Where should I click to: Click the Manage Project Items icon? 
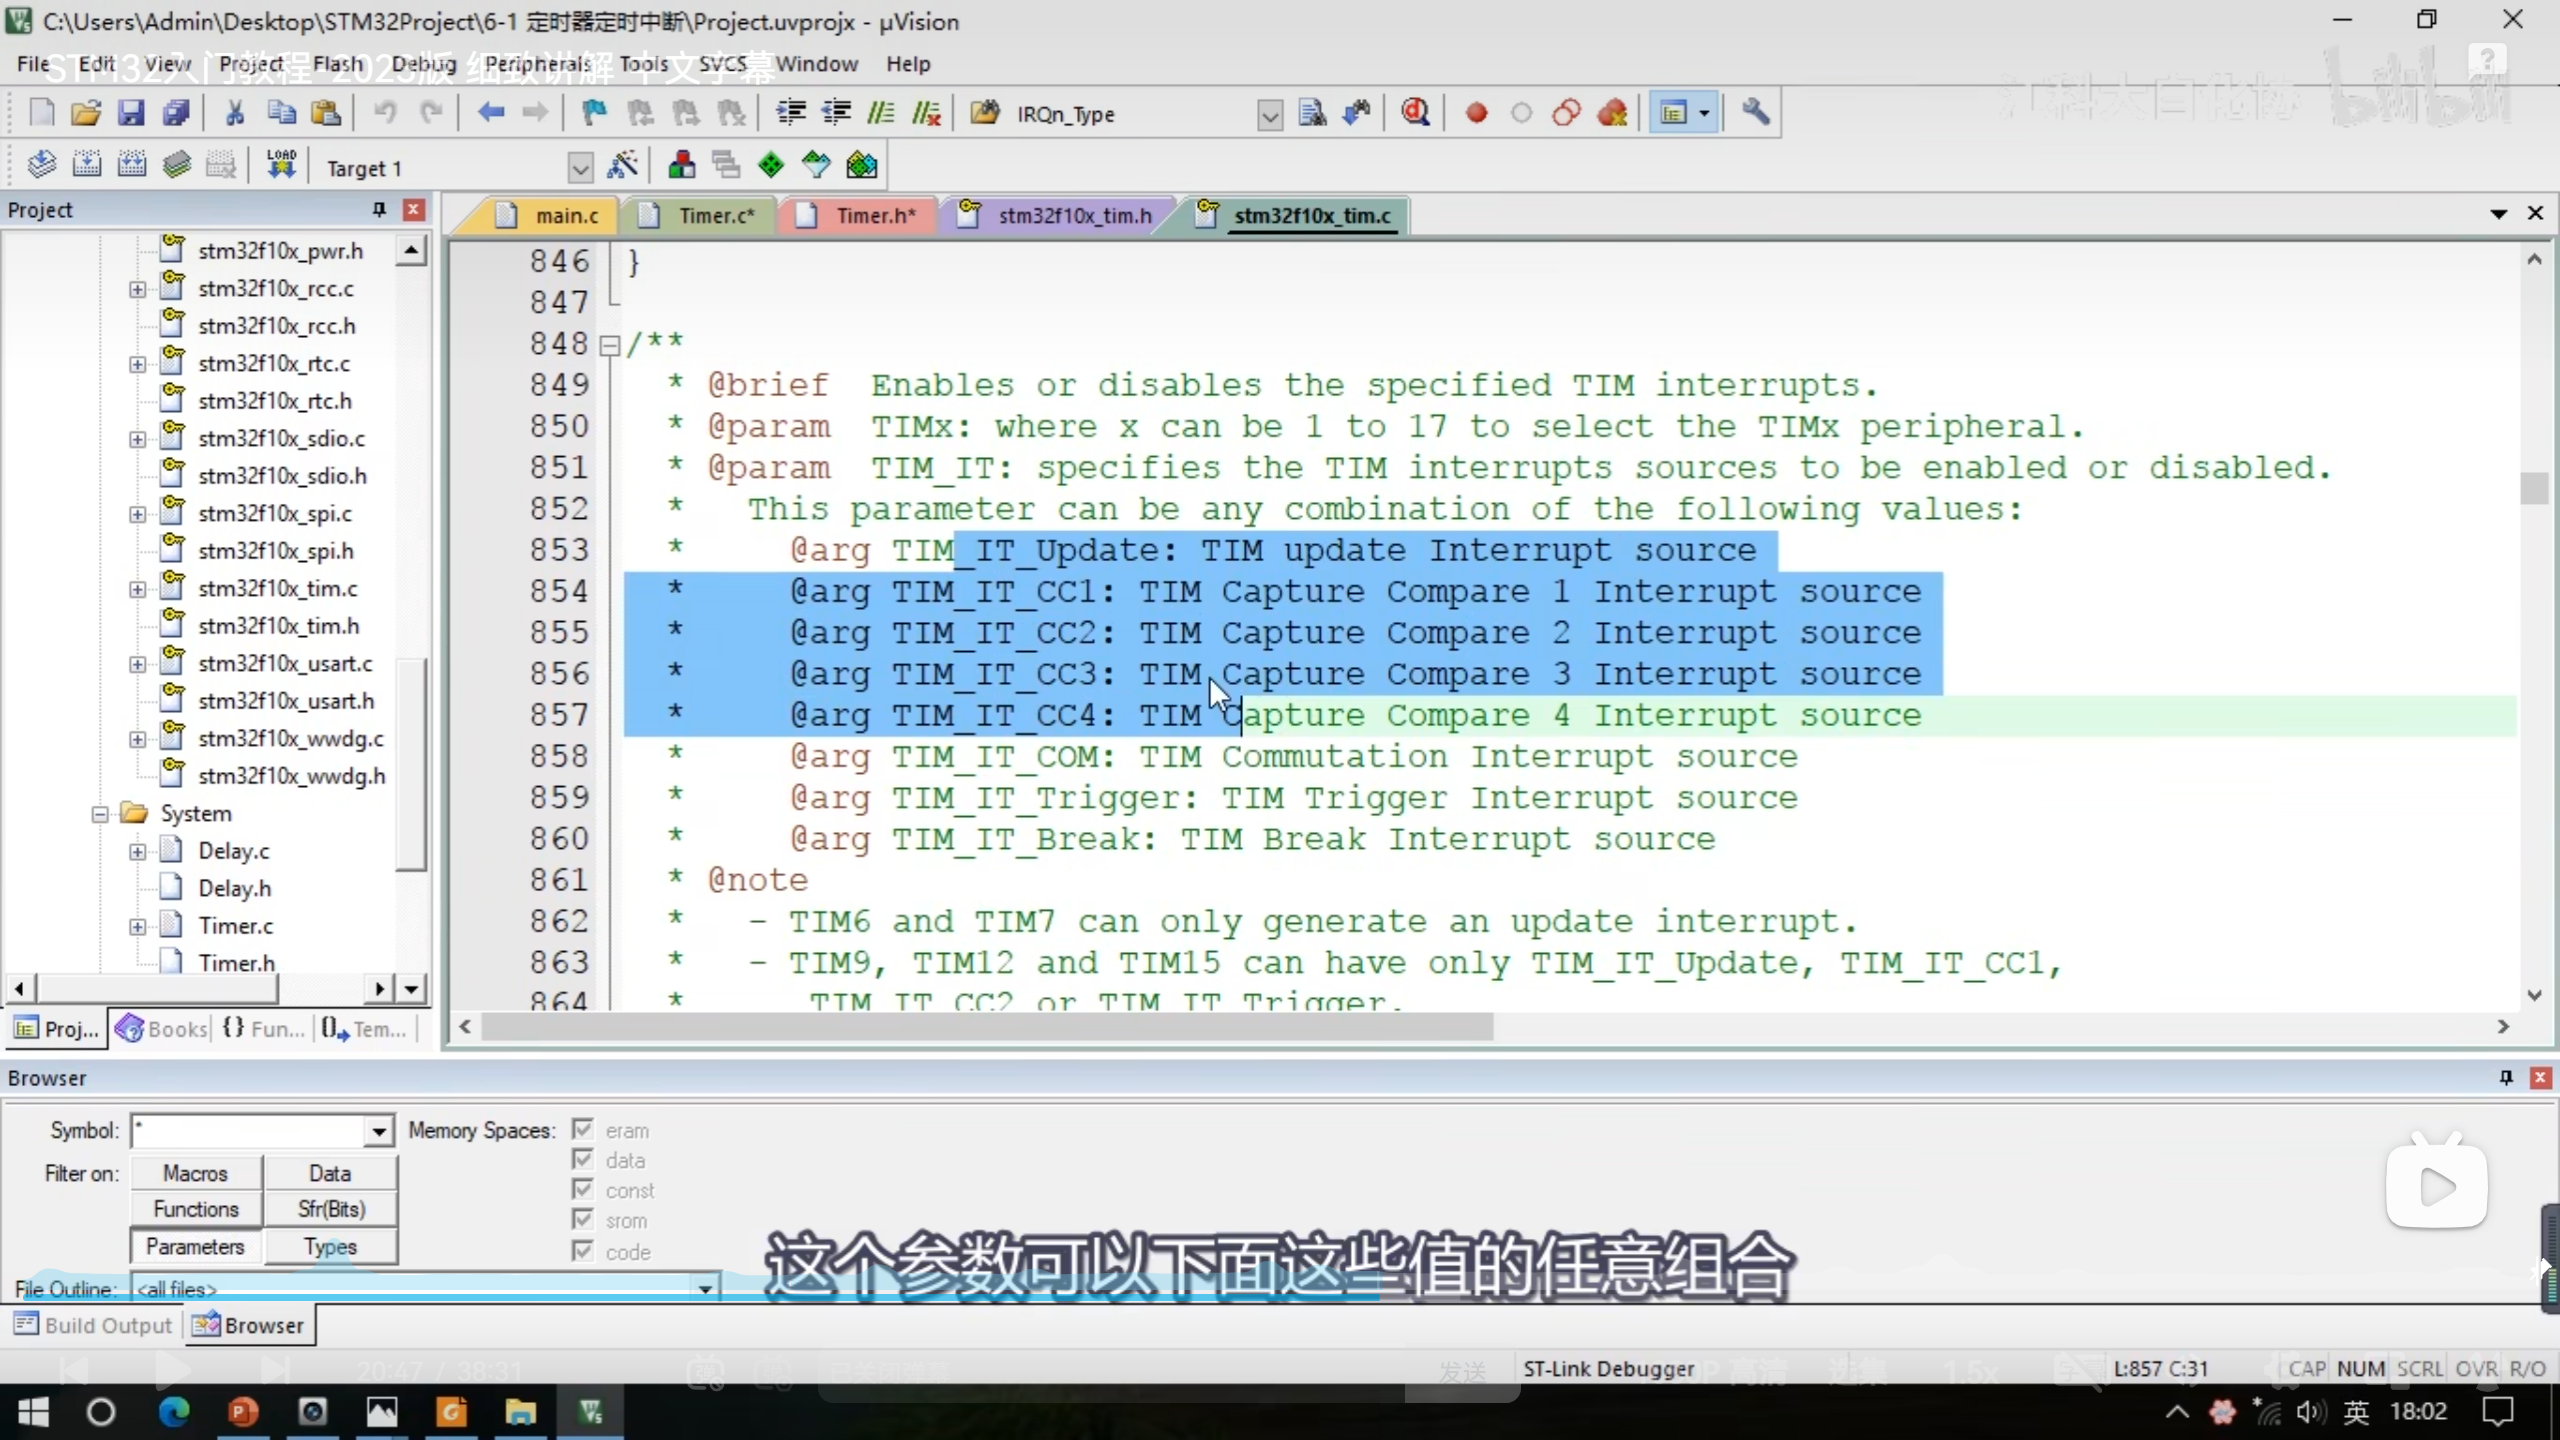click(x=682, y=166)
